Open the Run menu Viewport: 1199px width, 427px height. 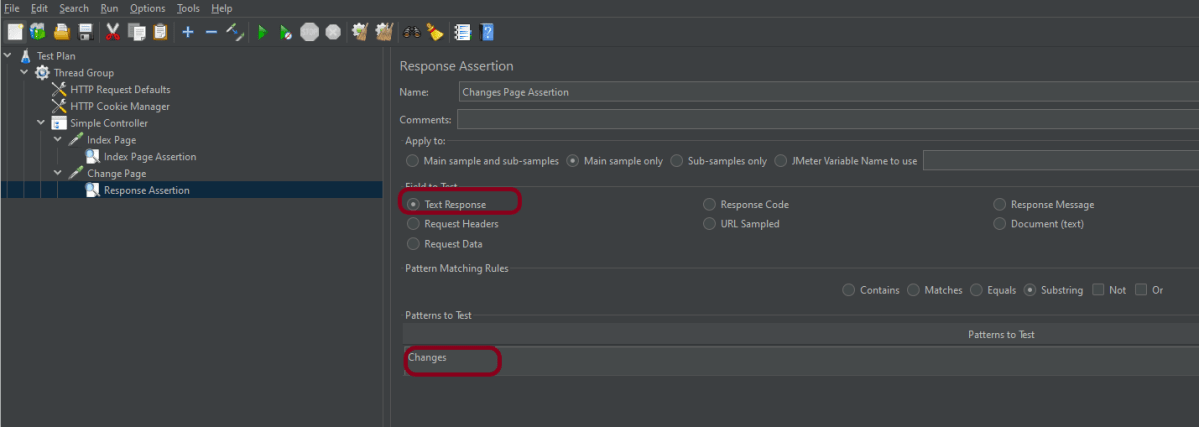pyautogui.click(x=109, y=8)
